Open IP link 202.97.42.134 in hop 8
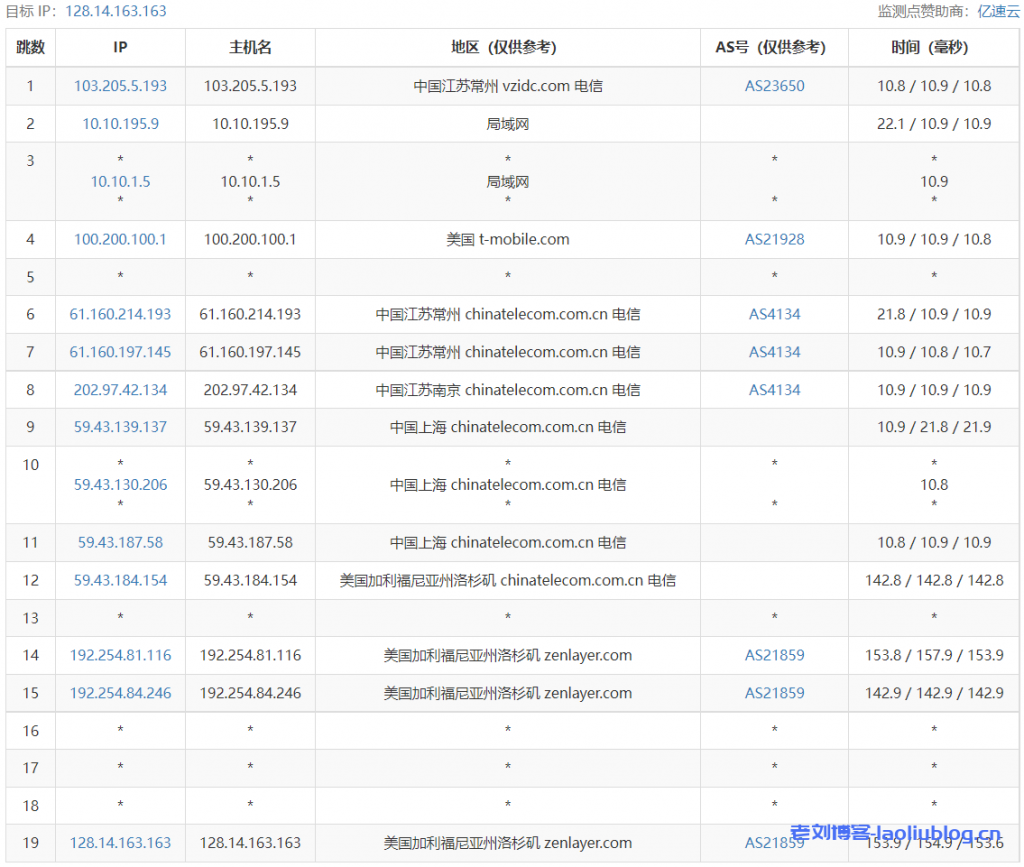The height and width of the screenshot is (867, 1024). click(120, 390)
